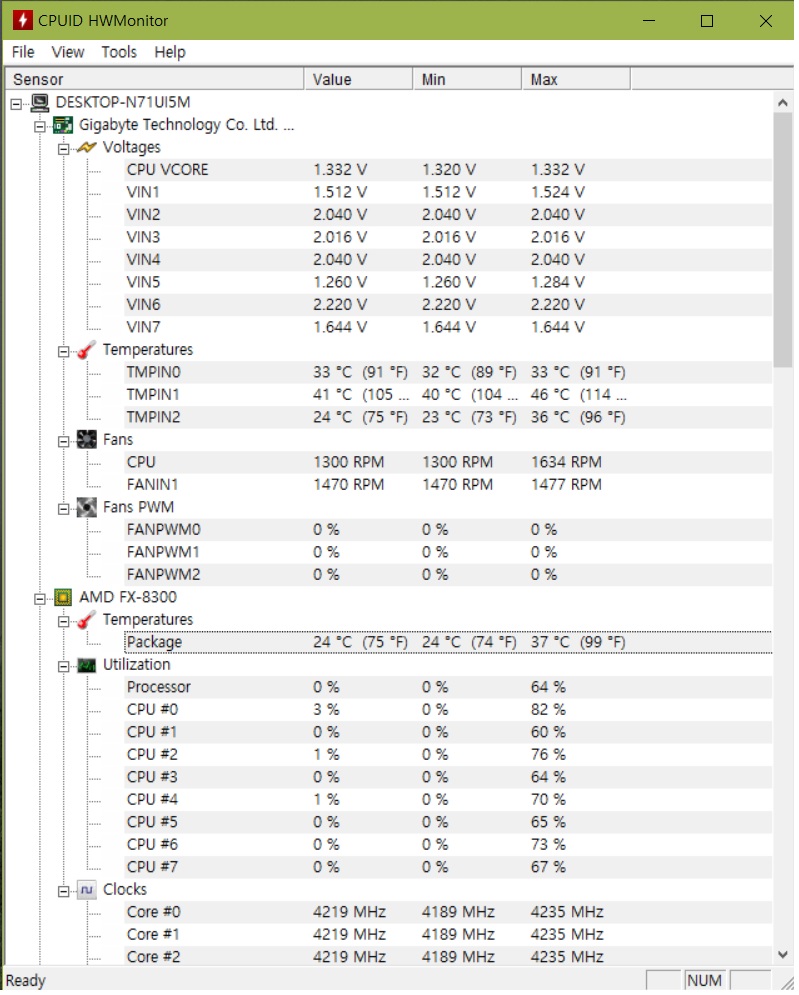Open the Tools menu
This screenshot has width=799, height=995.
point(119,52)
